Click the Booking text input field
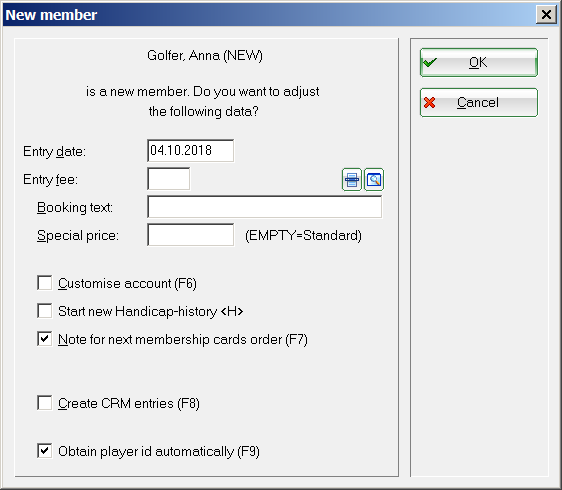 (265, 207)
